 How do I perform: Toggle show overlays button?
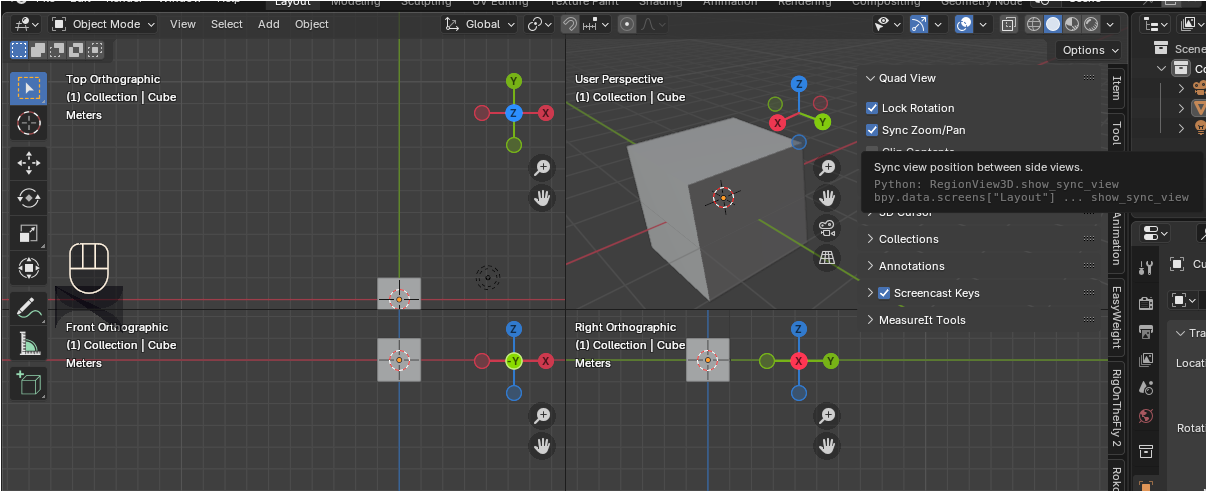click(x=964, y=24)
